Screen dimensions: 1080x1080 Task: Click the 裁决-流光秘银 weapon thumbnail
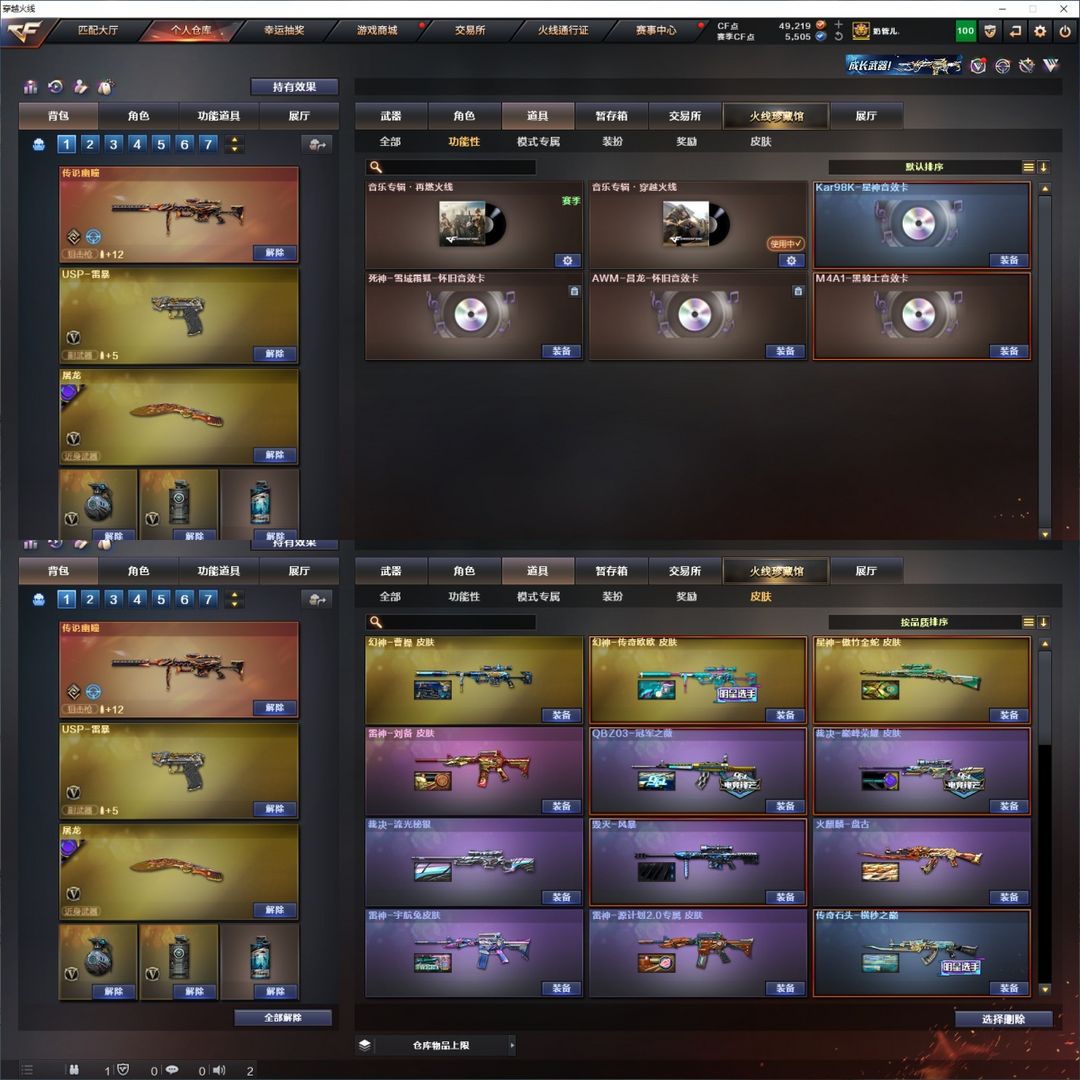[474, 864]
